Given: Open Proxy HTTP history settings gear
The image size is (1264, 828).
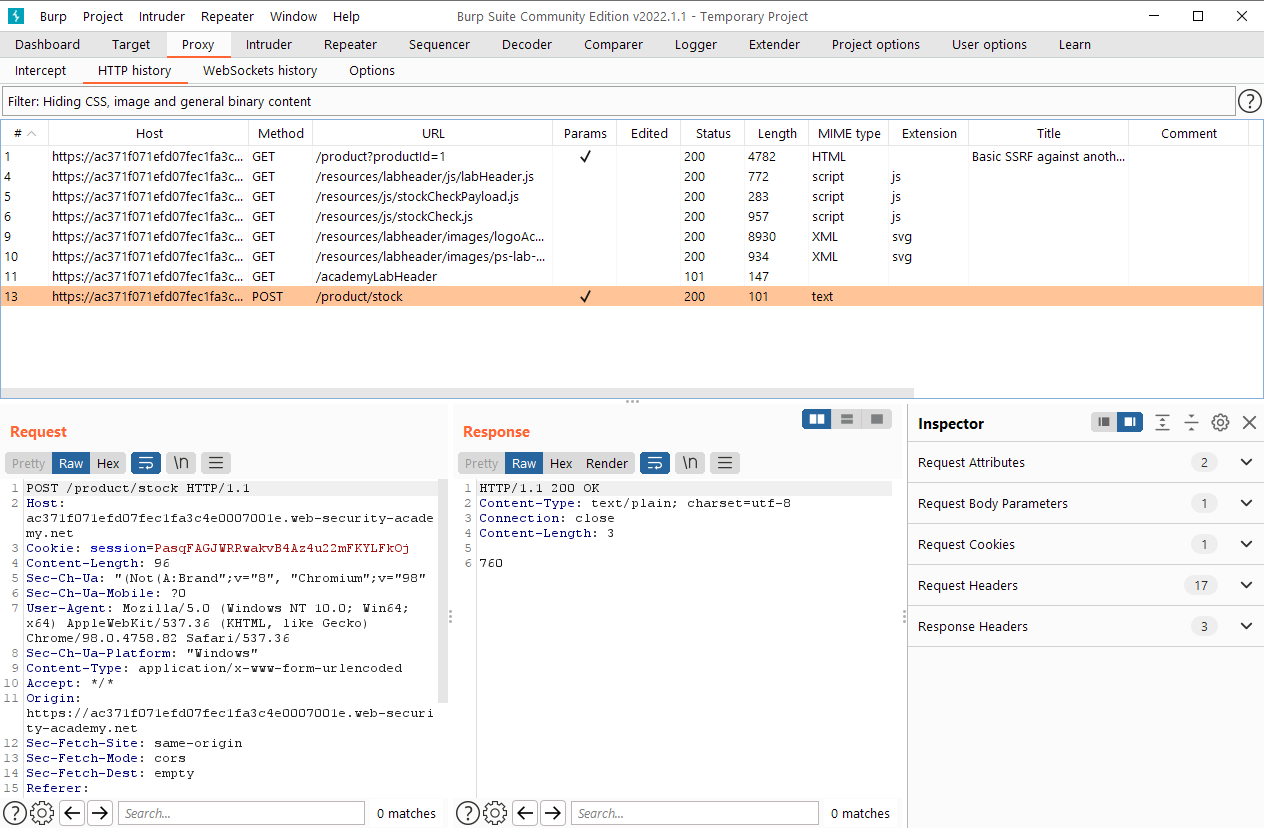Looking at the screenshot, I should pyautogui.click(x=41, y=813).
